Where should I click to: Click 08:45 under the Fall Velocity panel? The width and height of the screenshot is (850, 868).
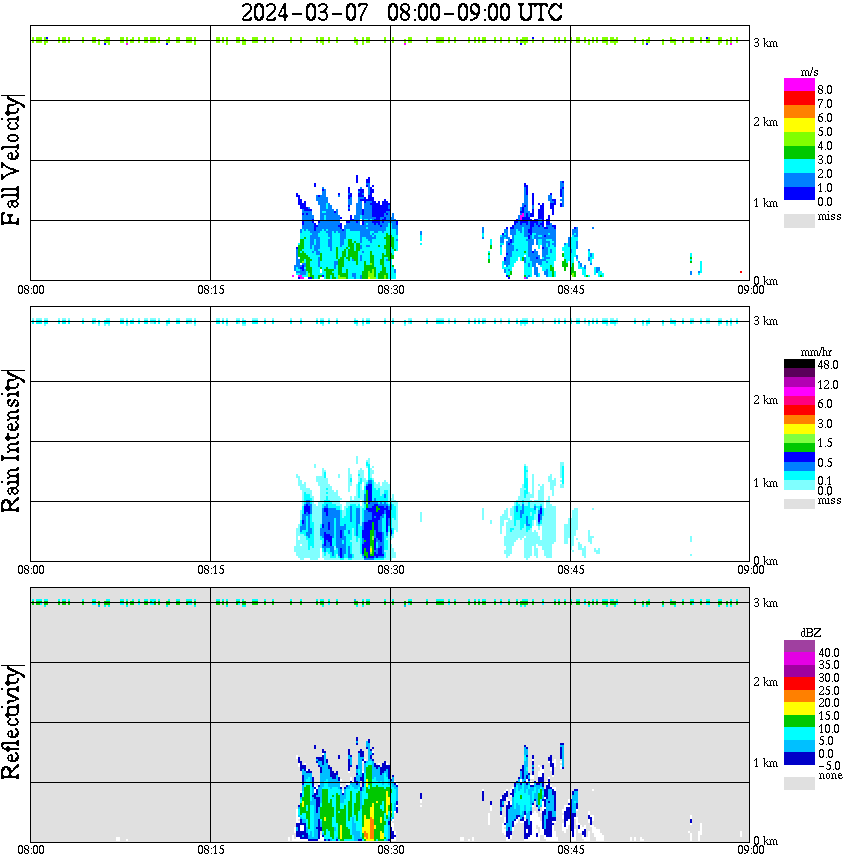point(570,290)
